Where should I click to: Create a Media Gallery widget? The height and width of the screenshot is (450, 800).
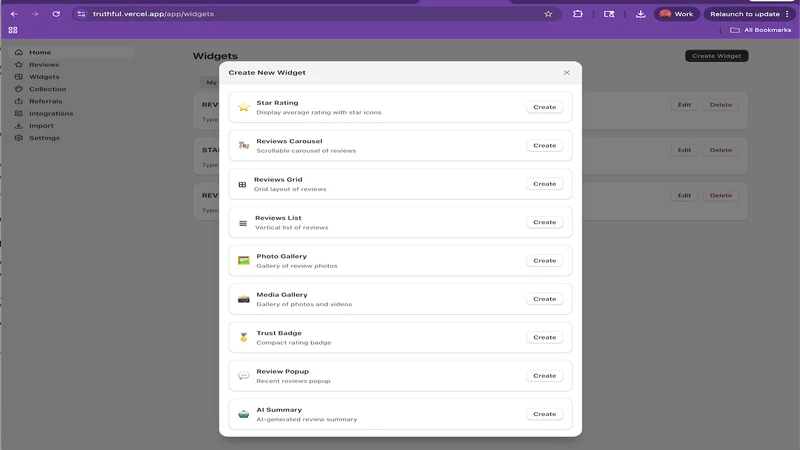[x=544, y=299]
